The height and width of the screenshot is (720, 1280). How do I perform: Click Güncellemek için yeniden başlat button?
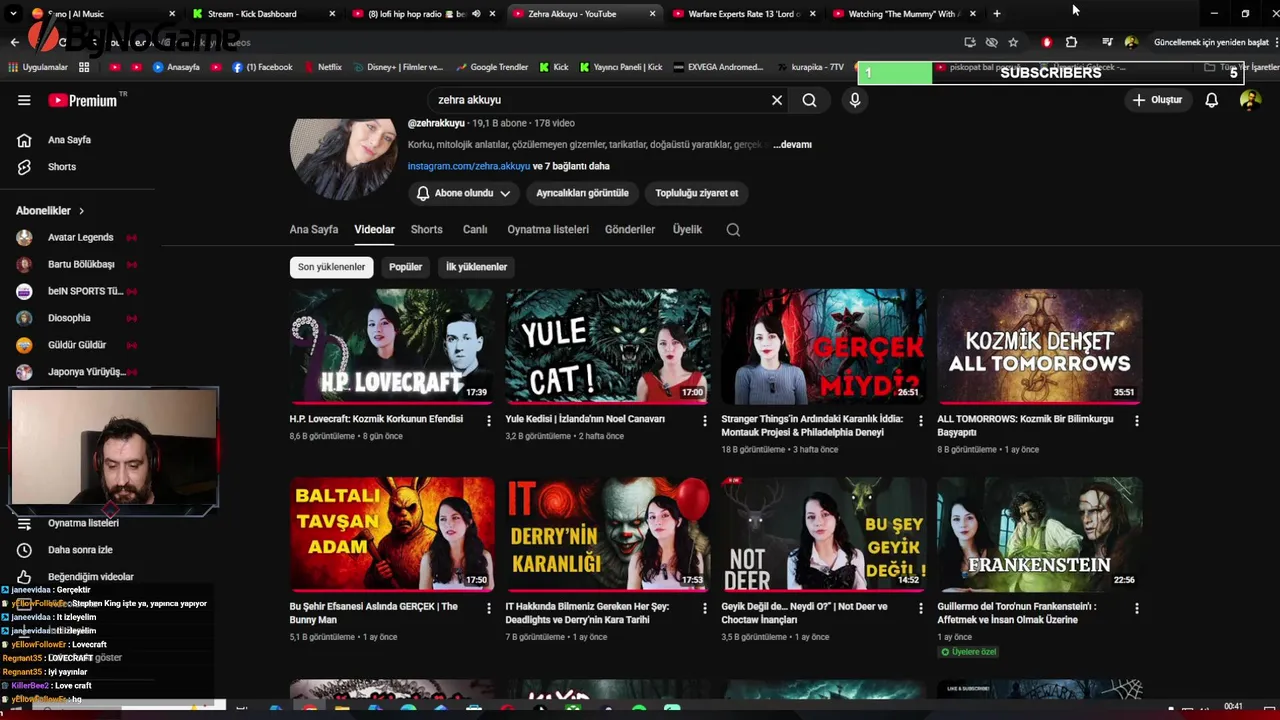[x=1210, y=42]
